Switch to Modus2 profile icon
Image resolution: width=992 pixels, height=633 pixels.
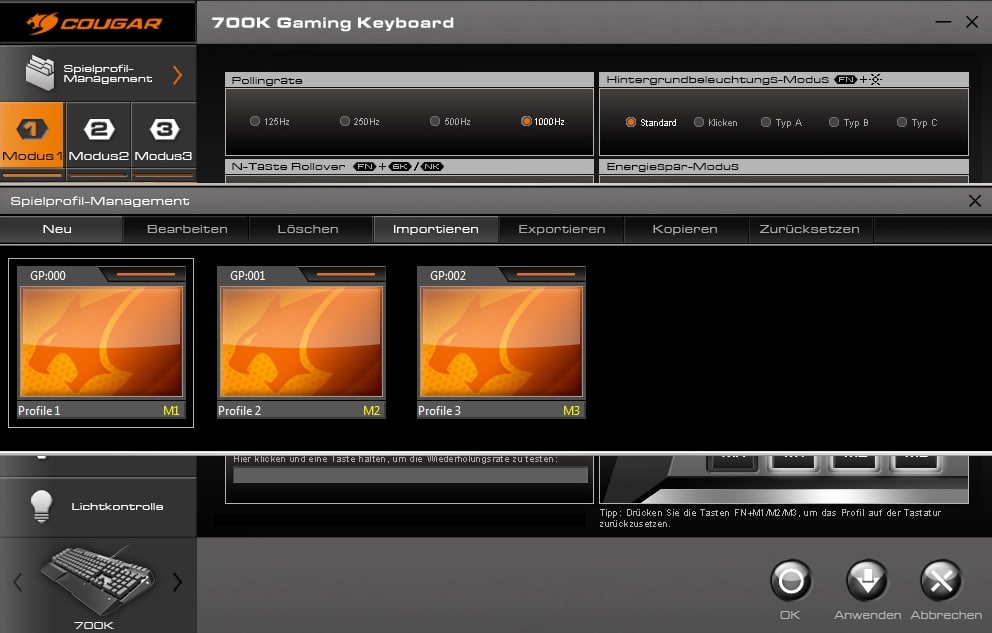(x=98, y=138)
